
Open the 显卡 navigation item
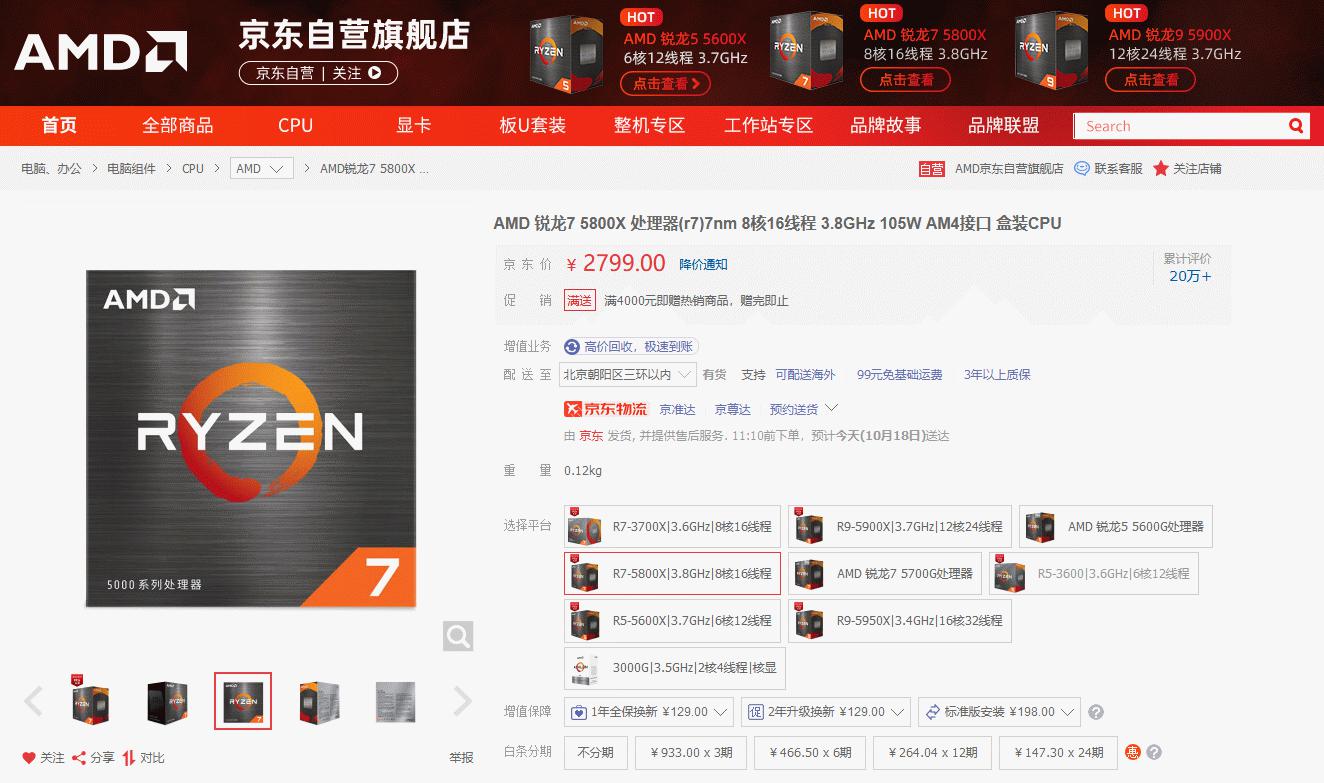(x=414, y=125)
